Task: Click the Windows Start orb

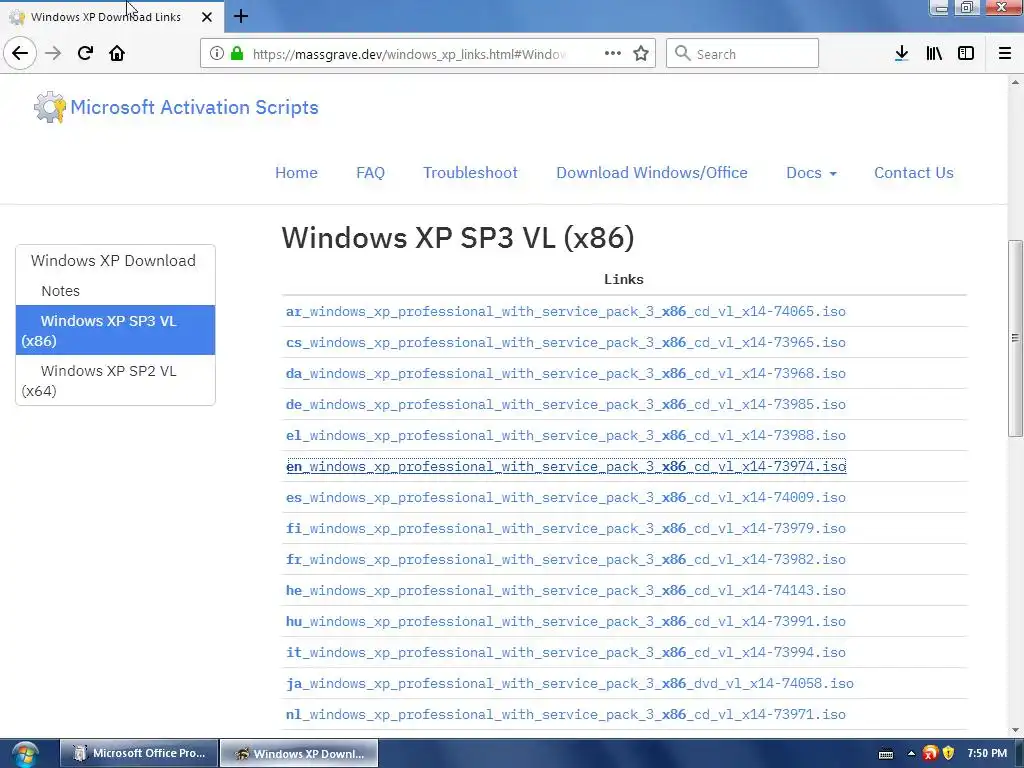Action: click(25, 754)
